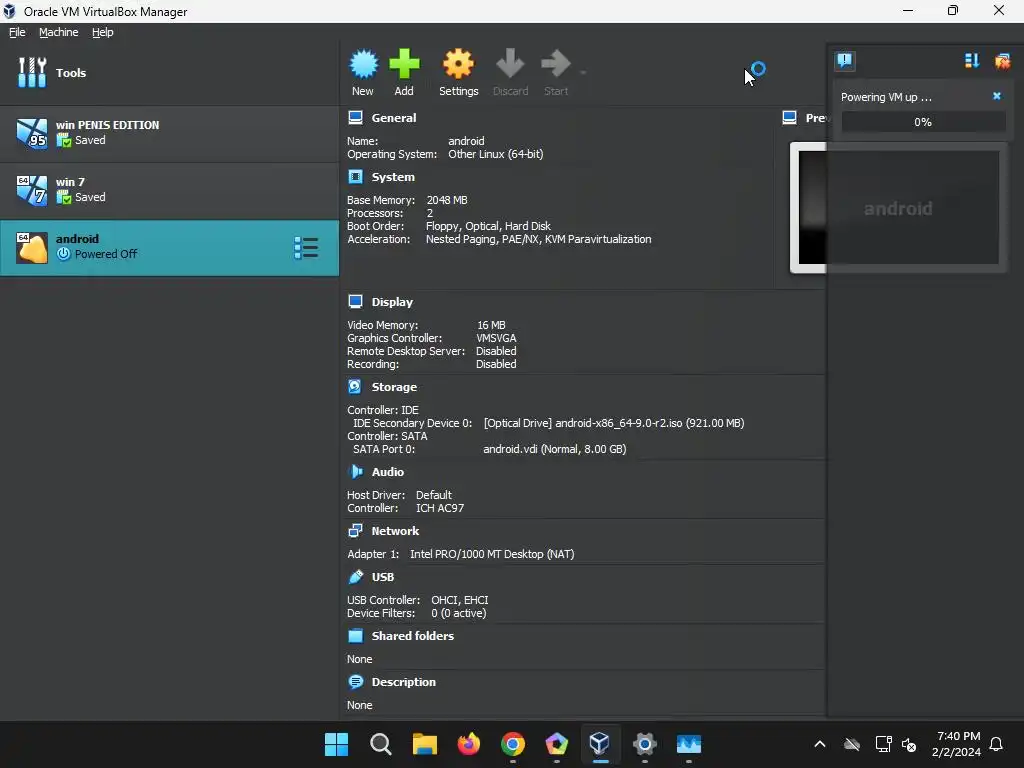Click the General section monitor icon

355,118
